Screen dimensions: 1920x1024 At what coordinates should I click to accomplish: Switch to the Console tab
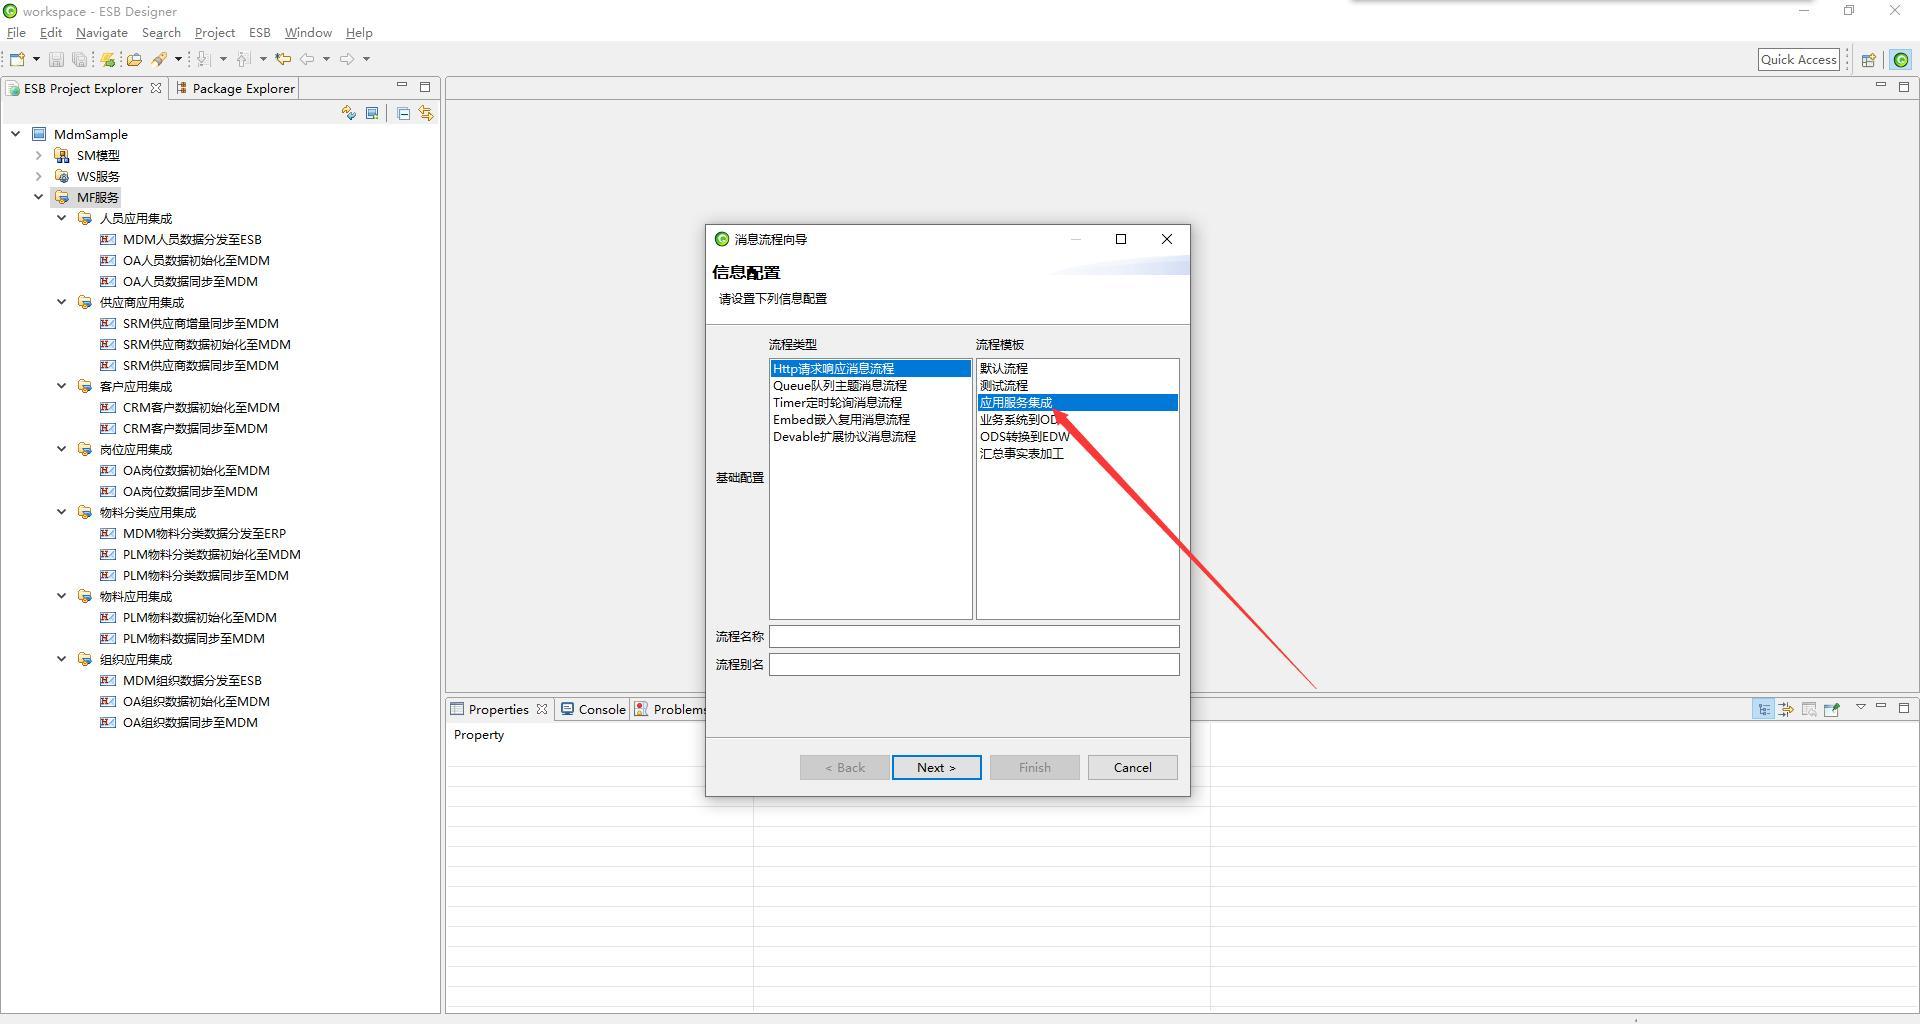[x=593, y=709]
